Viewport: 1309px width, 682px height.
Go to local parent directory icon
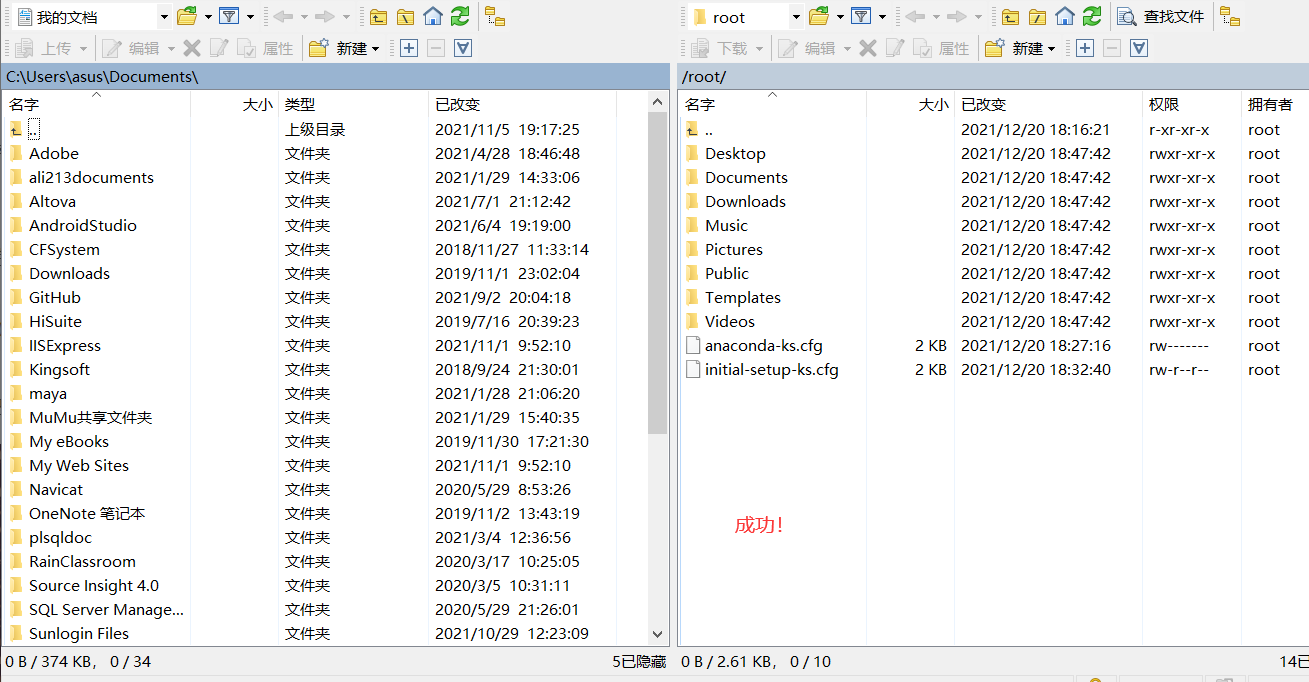pyautogui.click(x=378, y=16)
